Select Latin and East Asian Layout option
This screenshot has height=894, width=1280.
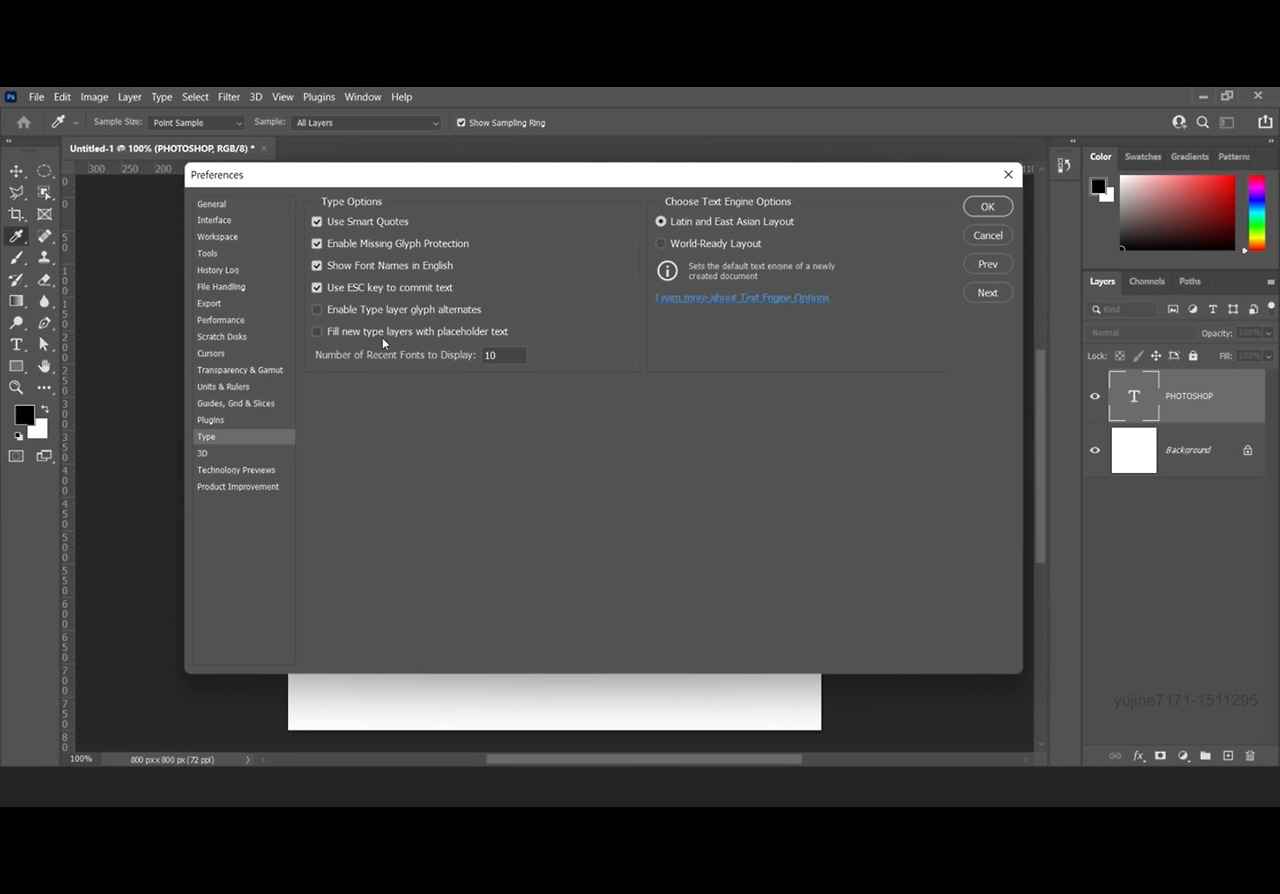tap(661, 222)
